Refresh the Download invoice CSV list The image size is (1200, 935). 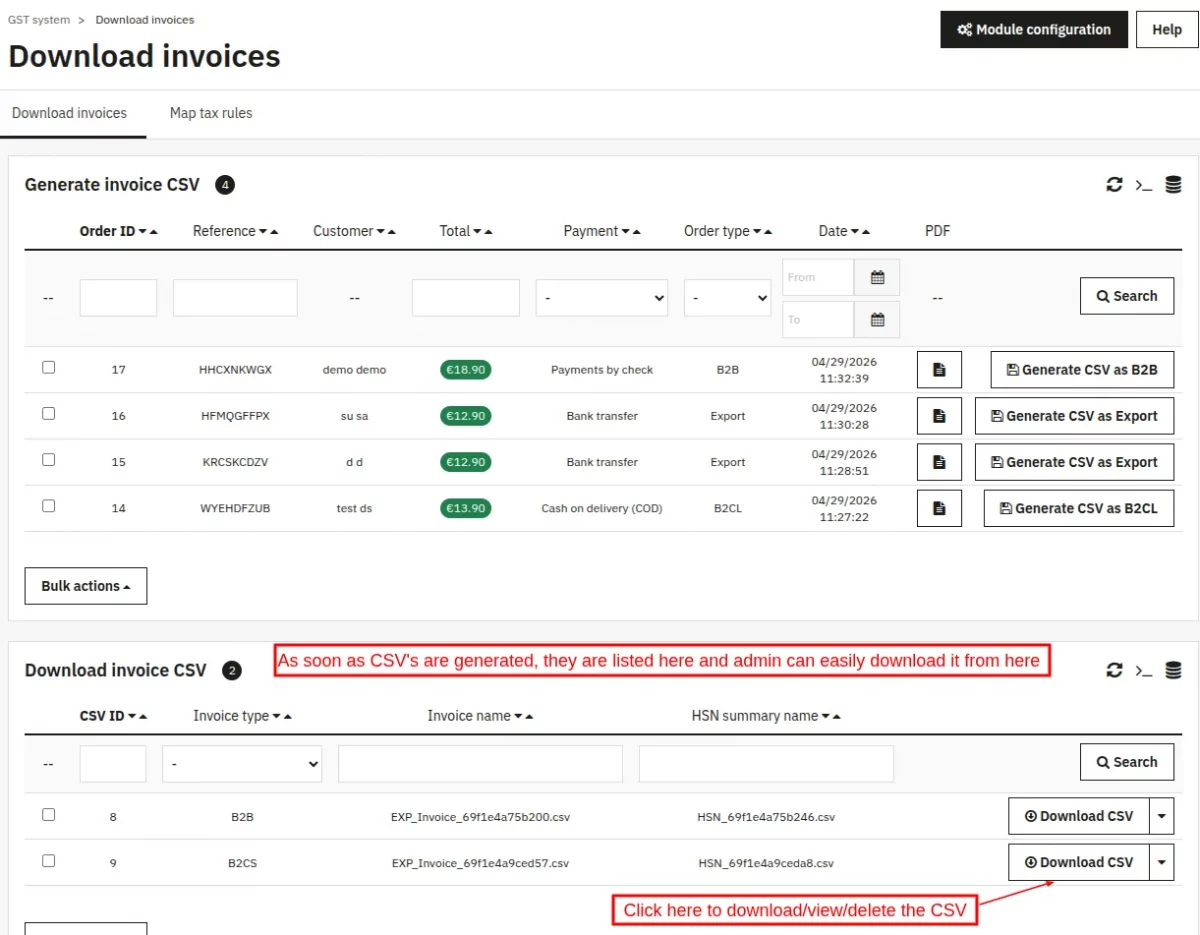coord(1114,670)
